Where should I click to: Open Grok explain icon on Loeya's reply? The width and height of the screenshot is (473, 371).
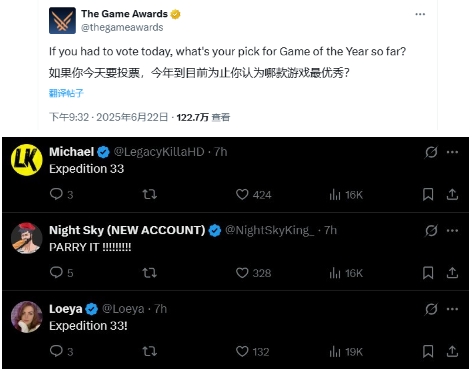pyautogui.click(x=431, y=309)
